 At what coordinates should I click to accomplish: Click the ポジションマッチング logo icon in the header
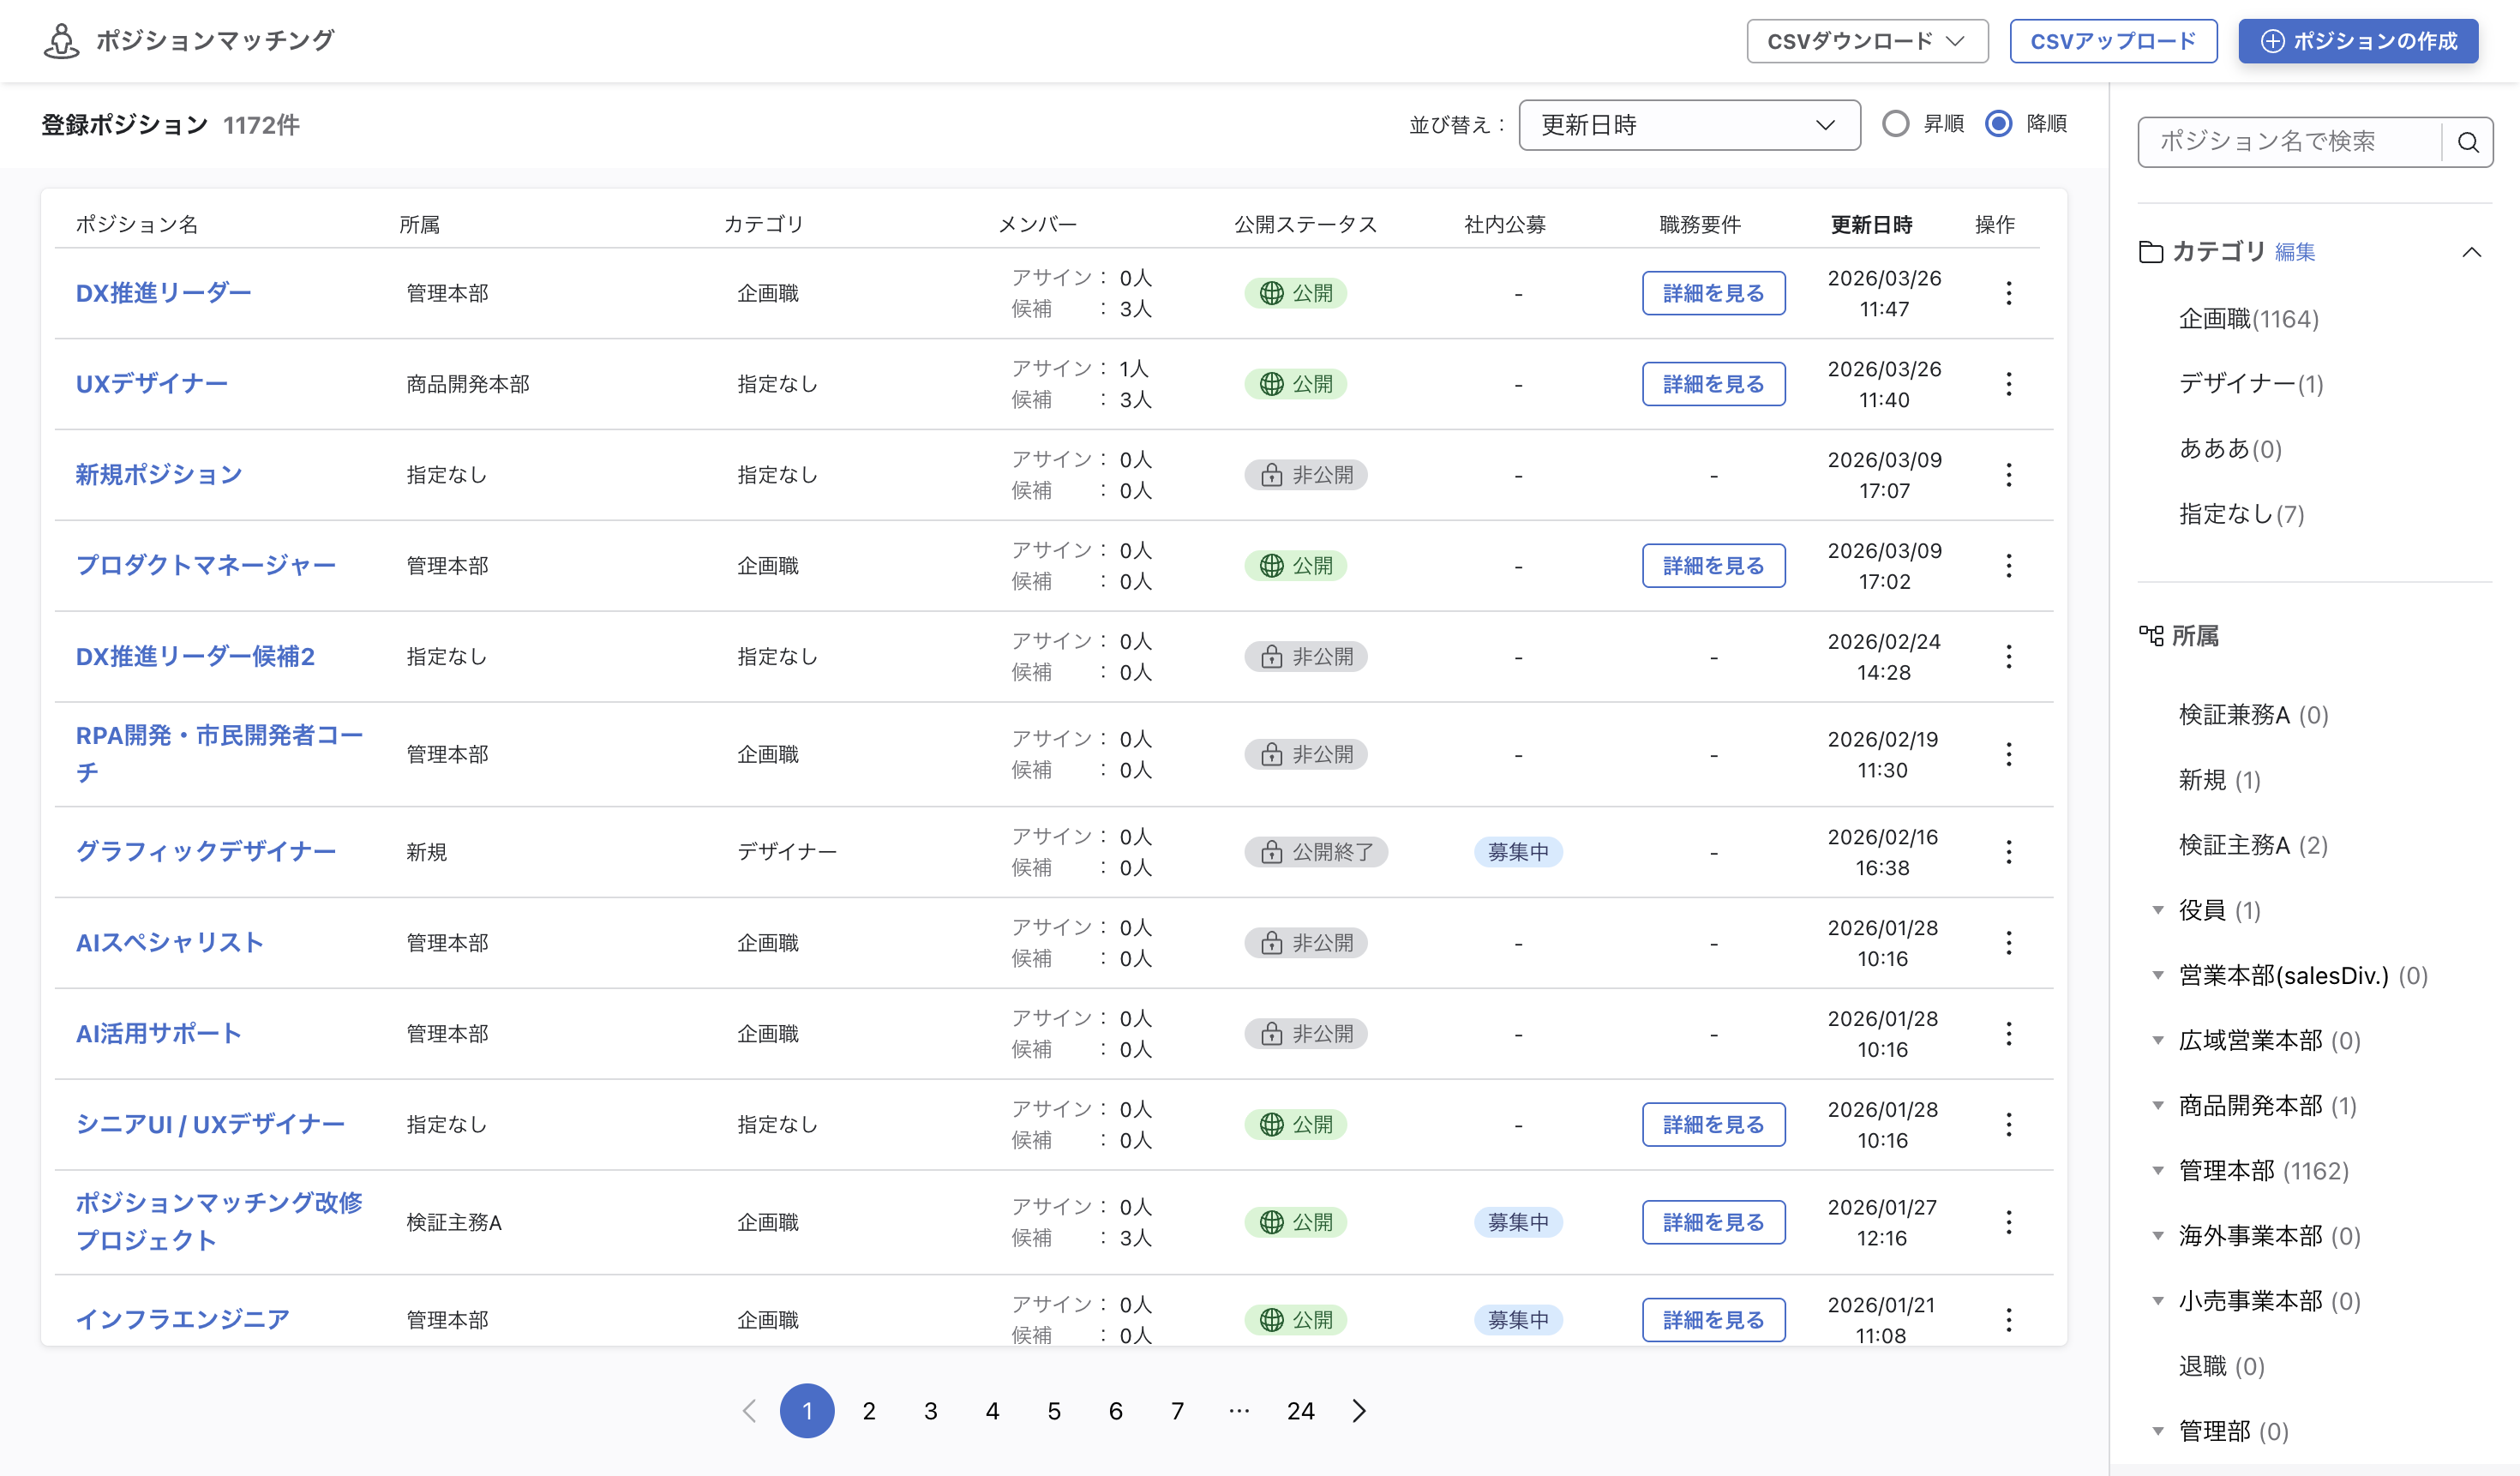coord(61,41)
